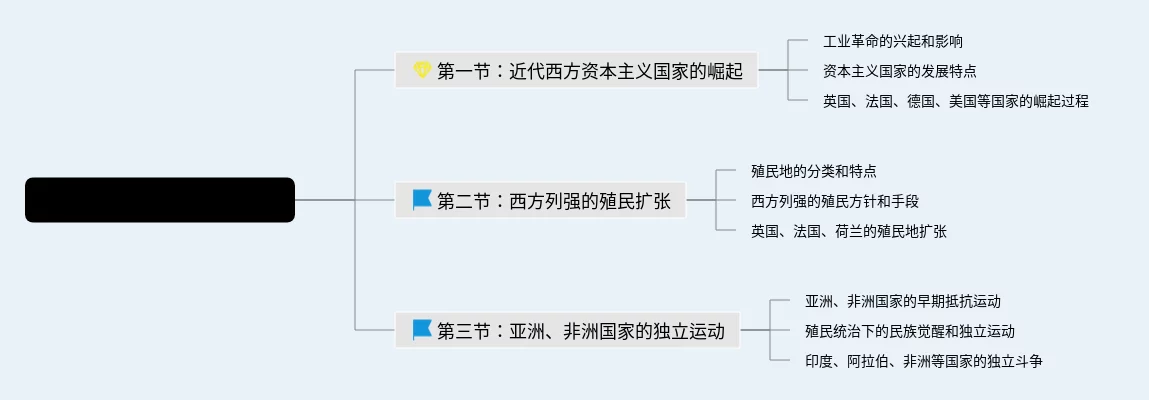Select subtopic 殖民地的分类和特点

813,171
